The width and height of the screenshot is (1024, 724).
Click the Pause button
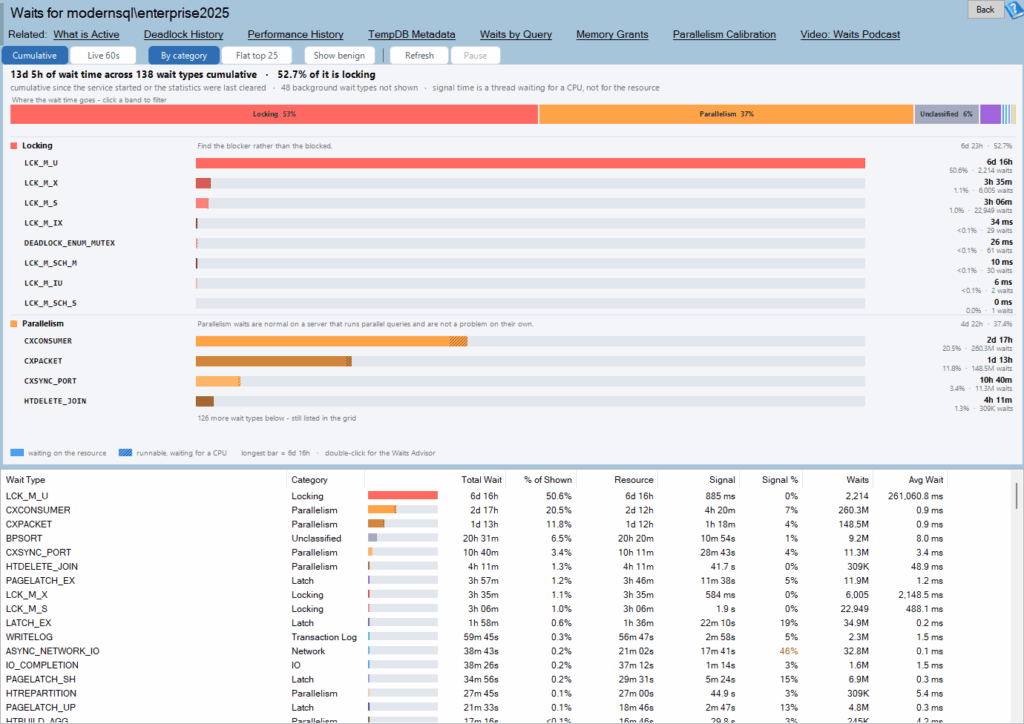[x=475, y=55]
